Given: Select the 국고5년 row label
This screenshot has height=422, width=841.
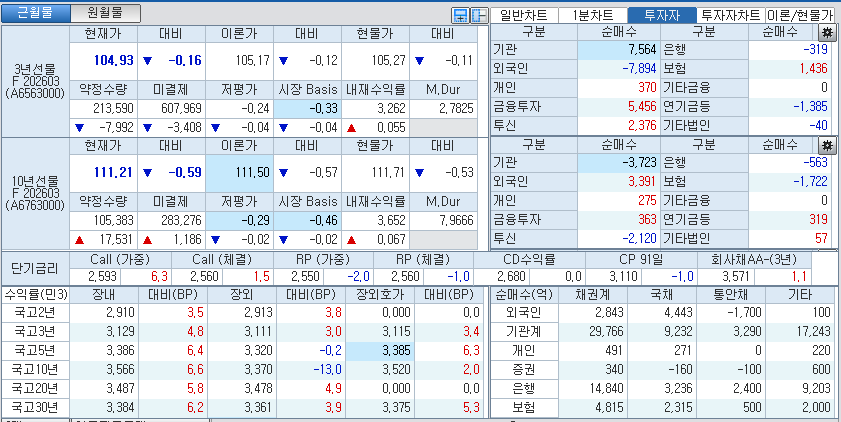Looking at the screenshot, I should coord(36,351).
